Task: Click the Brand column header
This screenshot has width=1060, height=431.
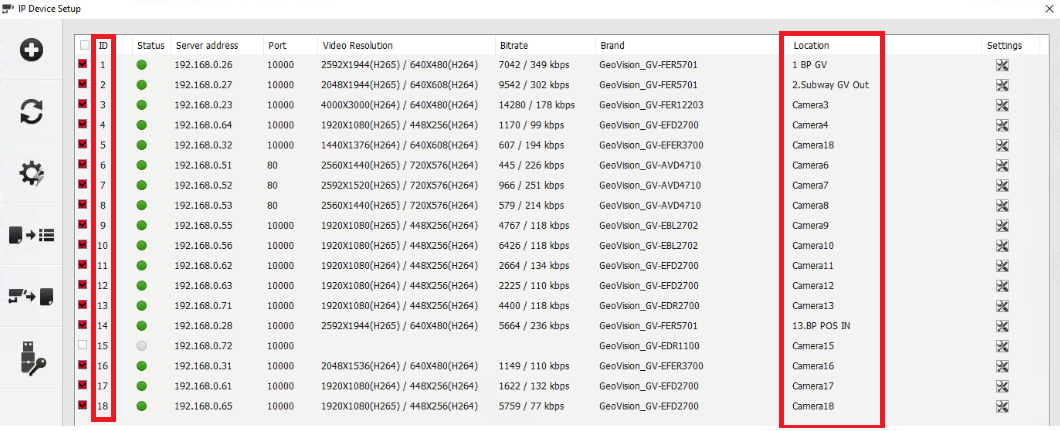Action: (x=612, y=45)
